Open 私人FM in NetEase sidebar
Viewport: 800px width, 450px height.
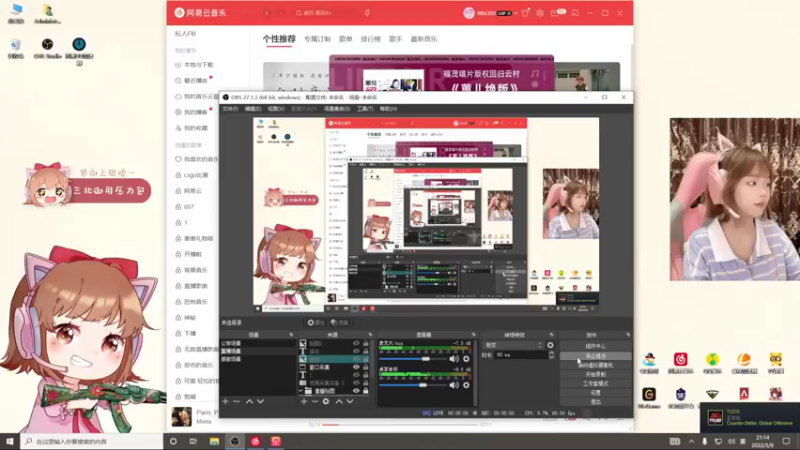click(x=186, y=34)
